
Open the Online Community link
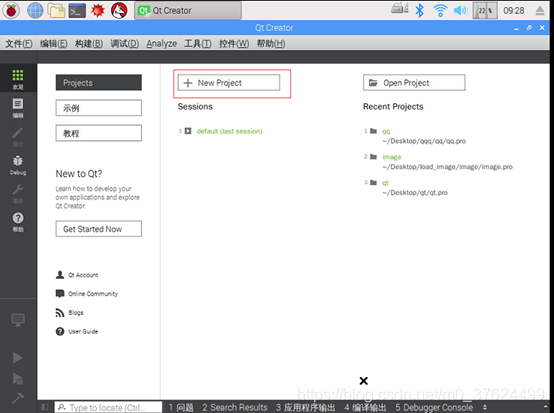[x=87, y=294]
